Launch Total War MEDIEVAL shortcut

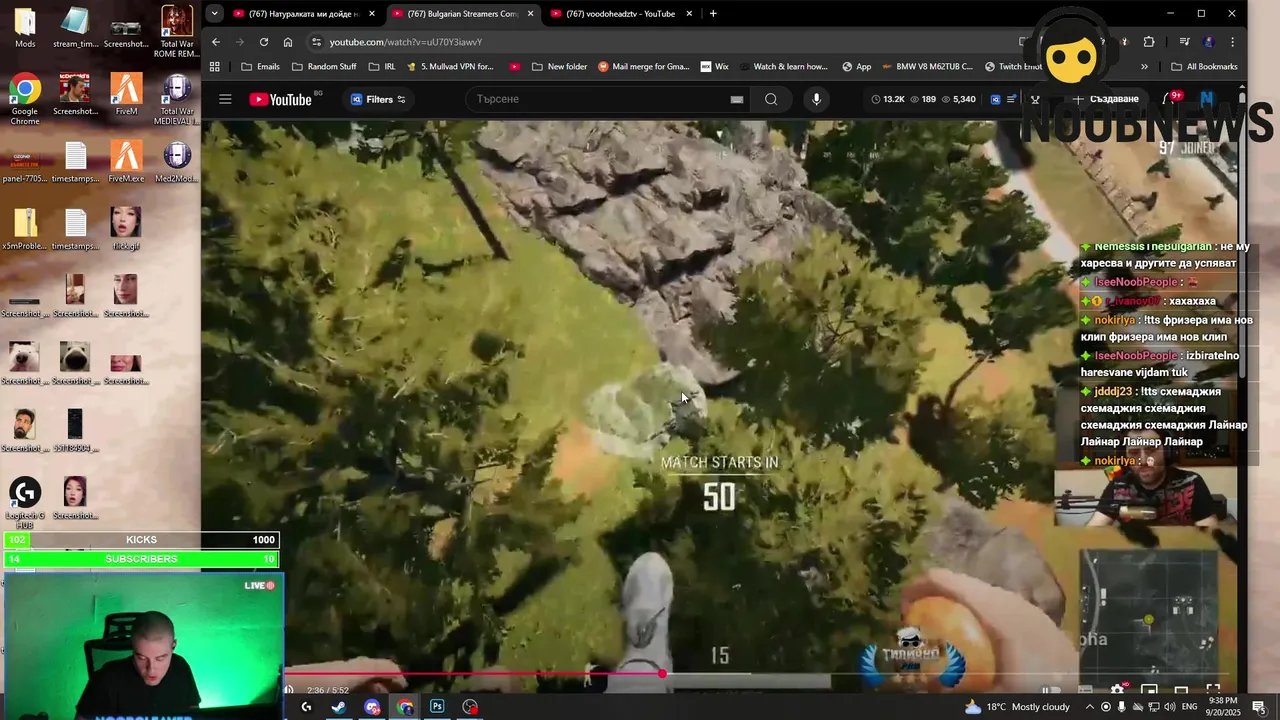pyautogui.click(x=177, y=98)
